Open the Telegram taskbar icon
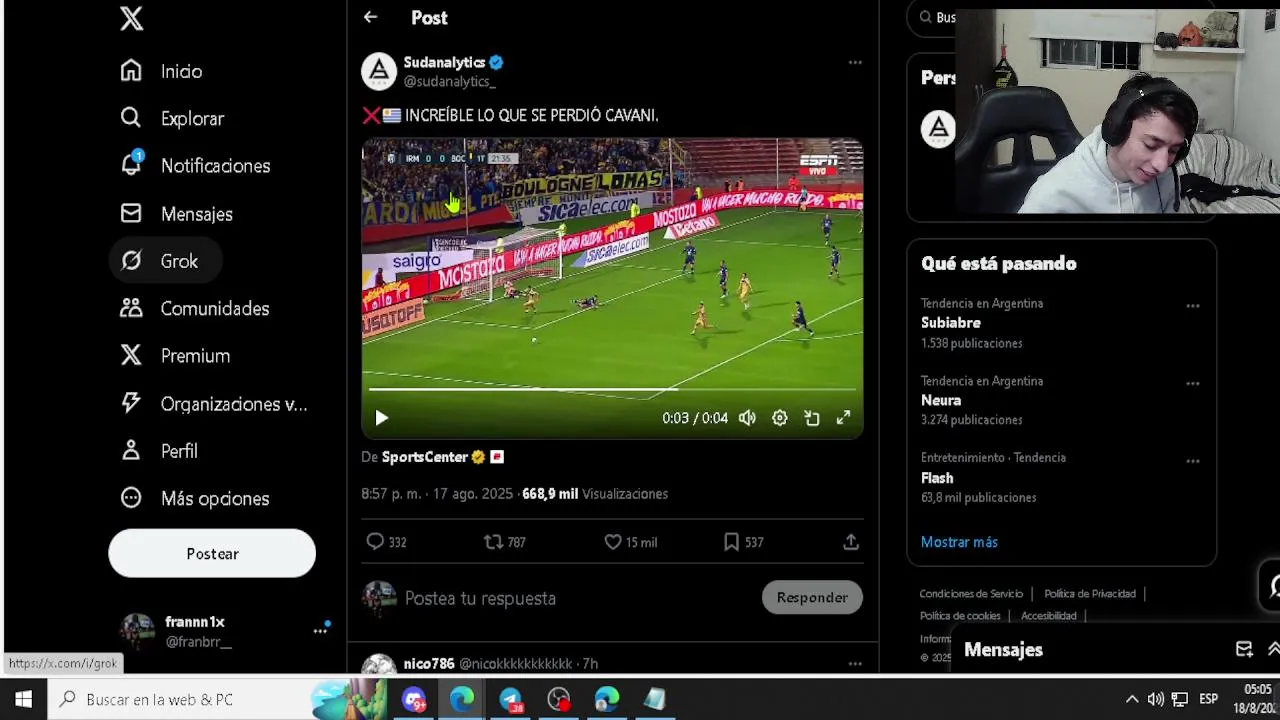Viewport: 1280px width, 720px height. tap(510, 699)
